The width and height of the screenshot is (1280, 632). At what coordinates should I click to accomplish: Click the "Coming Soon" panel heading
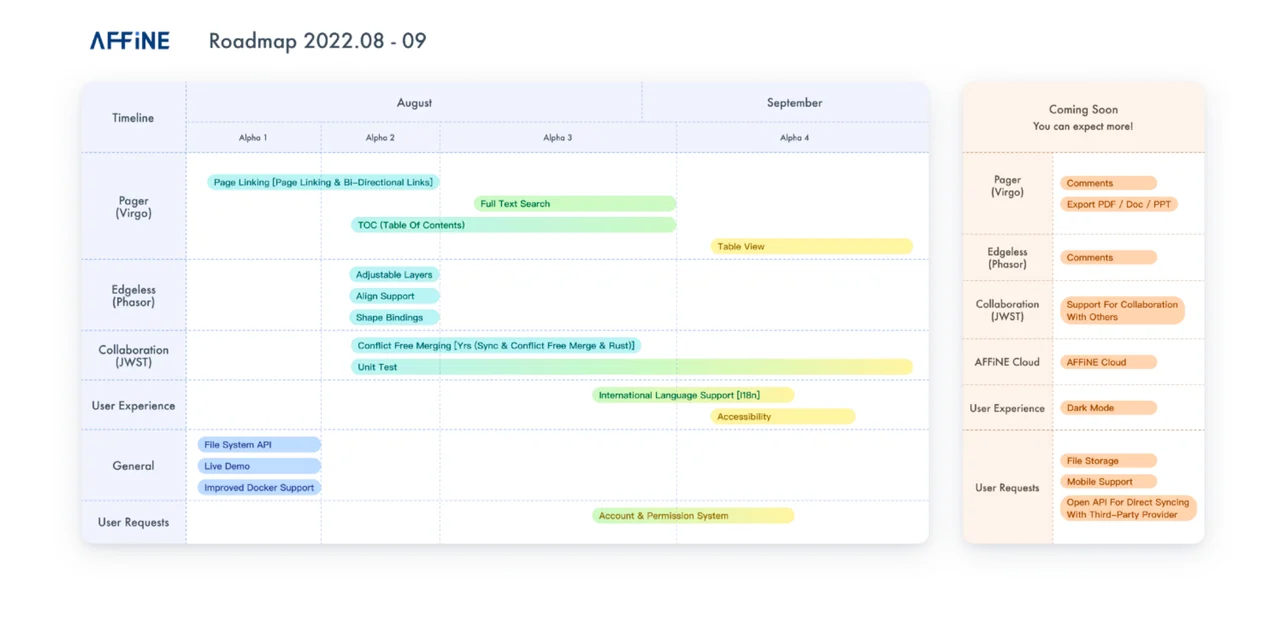(x=1083, y=110)
